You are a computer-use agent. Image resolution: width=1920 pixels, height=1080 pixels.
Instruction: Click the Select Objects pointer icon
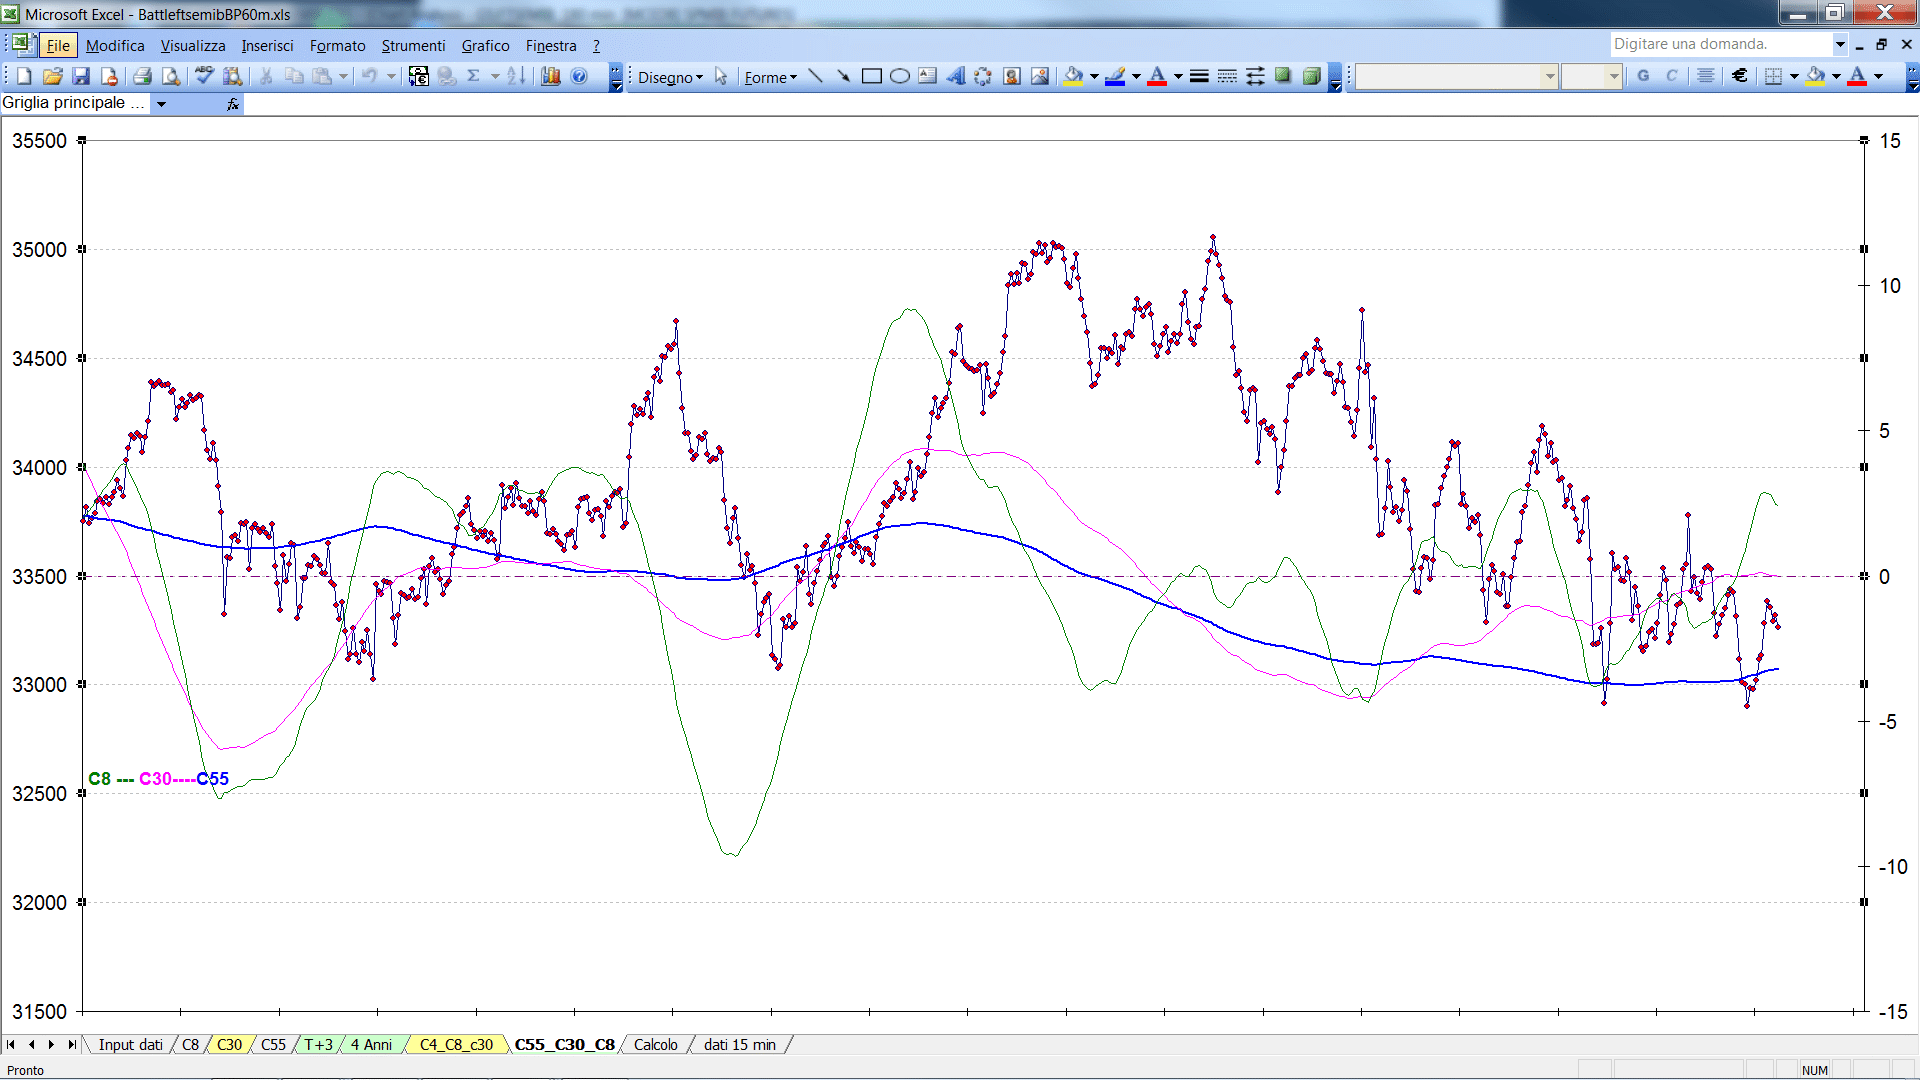[x=721, y=76]
